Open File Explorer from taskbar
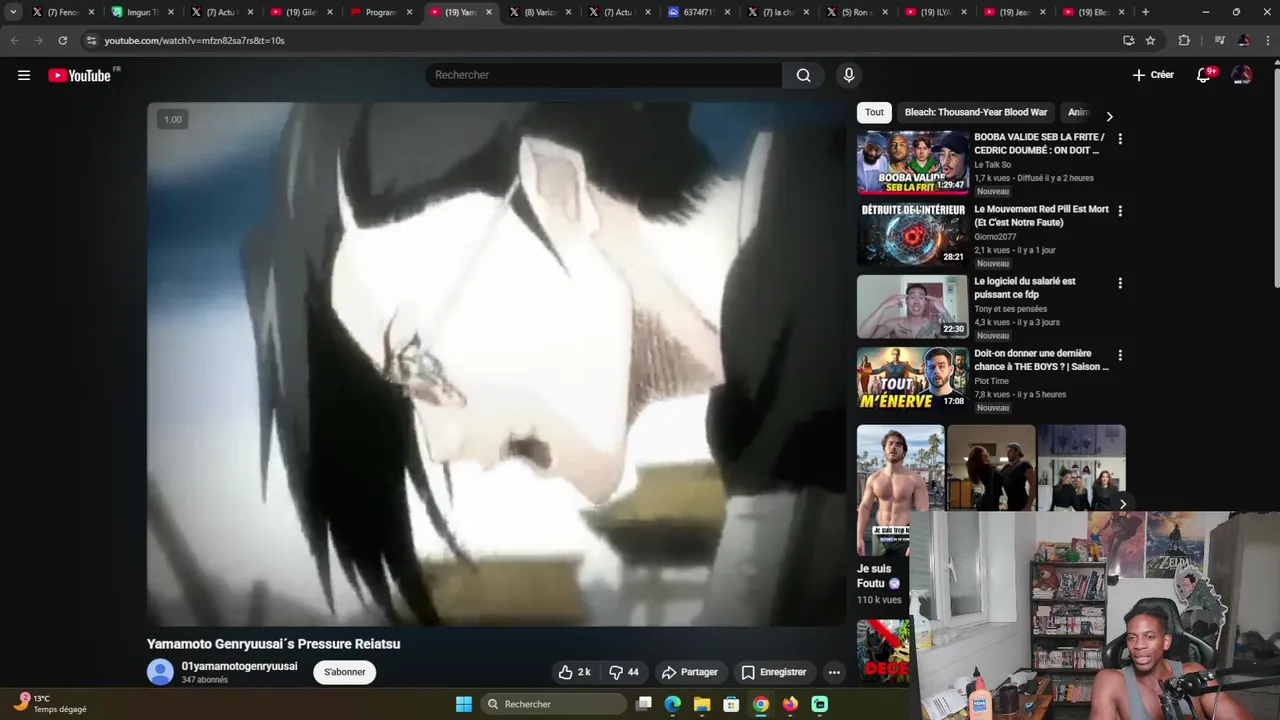1280x720 pixels. [x=702, y=704]
